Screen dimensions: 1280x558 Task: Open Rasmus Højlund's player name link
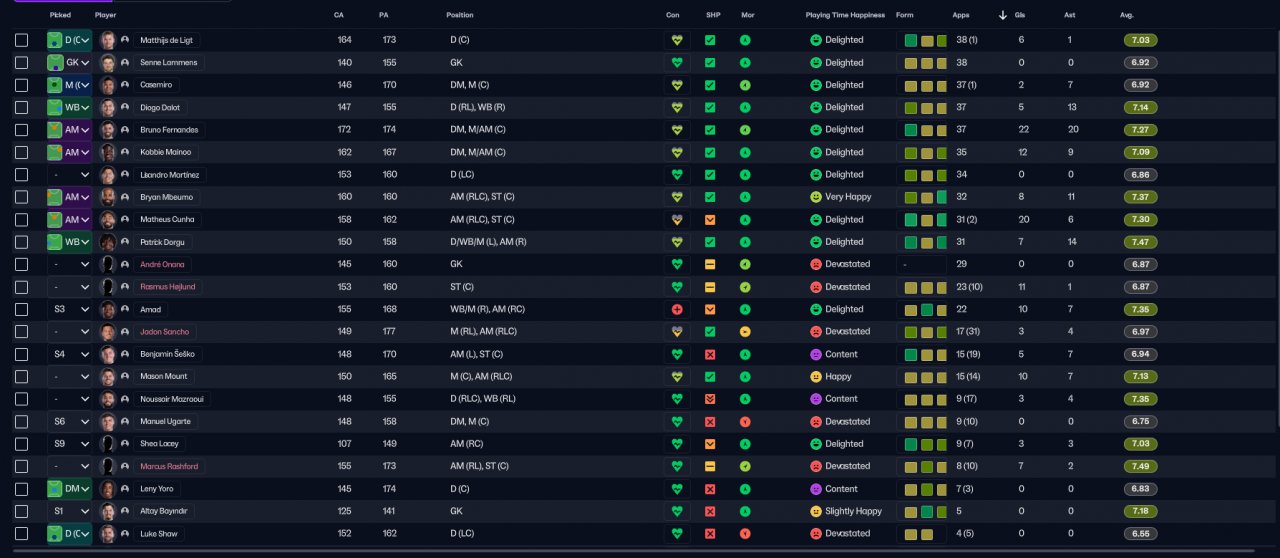168,287
